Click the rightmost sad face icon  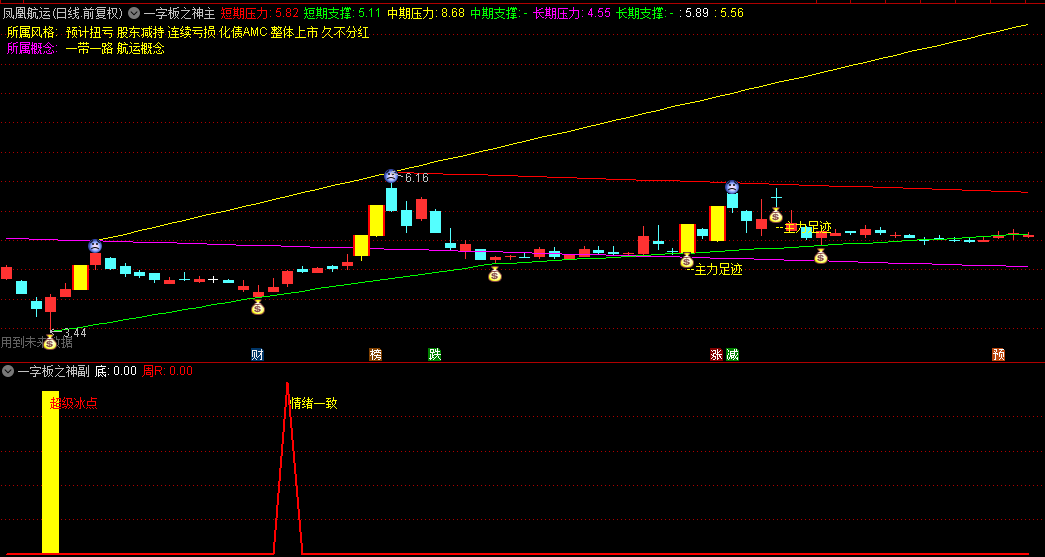tap(732, 187)
